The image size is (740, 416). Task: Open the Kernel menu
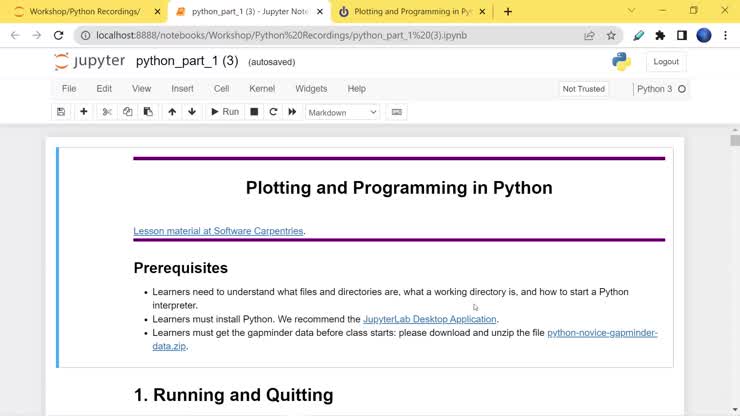point(262,89)
